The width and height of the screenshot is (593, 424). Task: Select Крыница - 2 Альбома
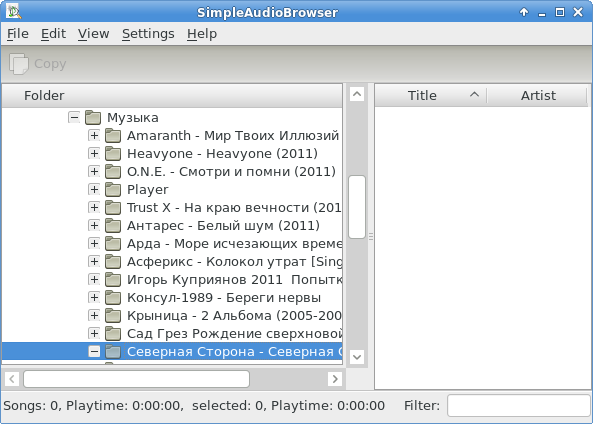point(234,316)
